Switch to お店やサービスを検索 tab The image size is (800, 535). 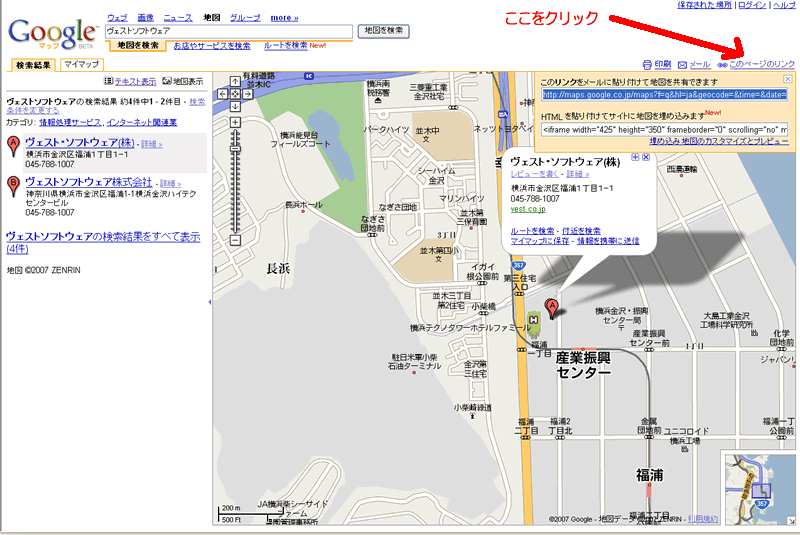pyautogui.click(x=212, y=46)
